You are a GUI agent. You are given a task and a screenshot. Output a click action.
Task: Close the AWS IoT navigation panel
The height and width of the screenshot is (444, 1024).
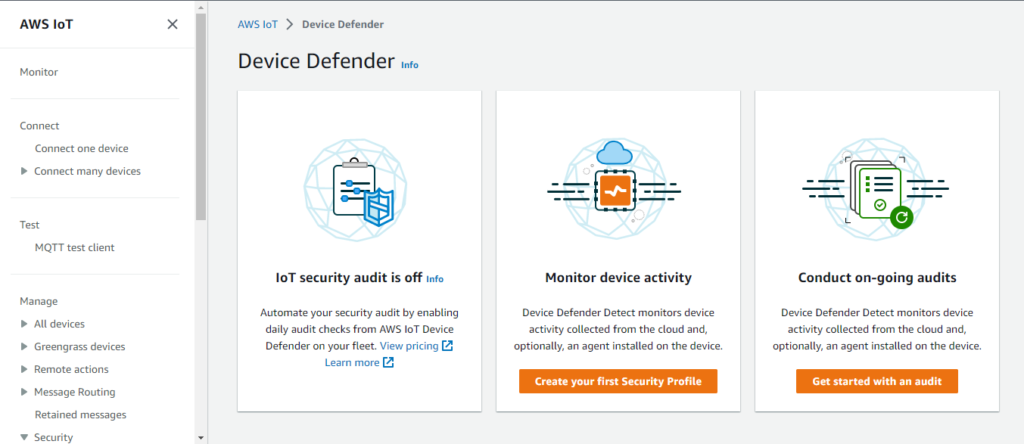coord(172,25)
